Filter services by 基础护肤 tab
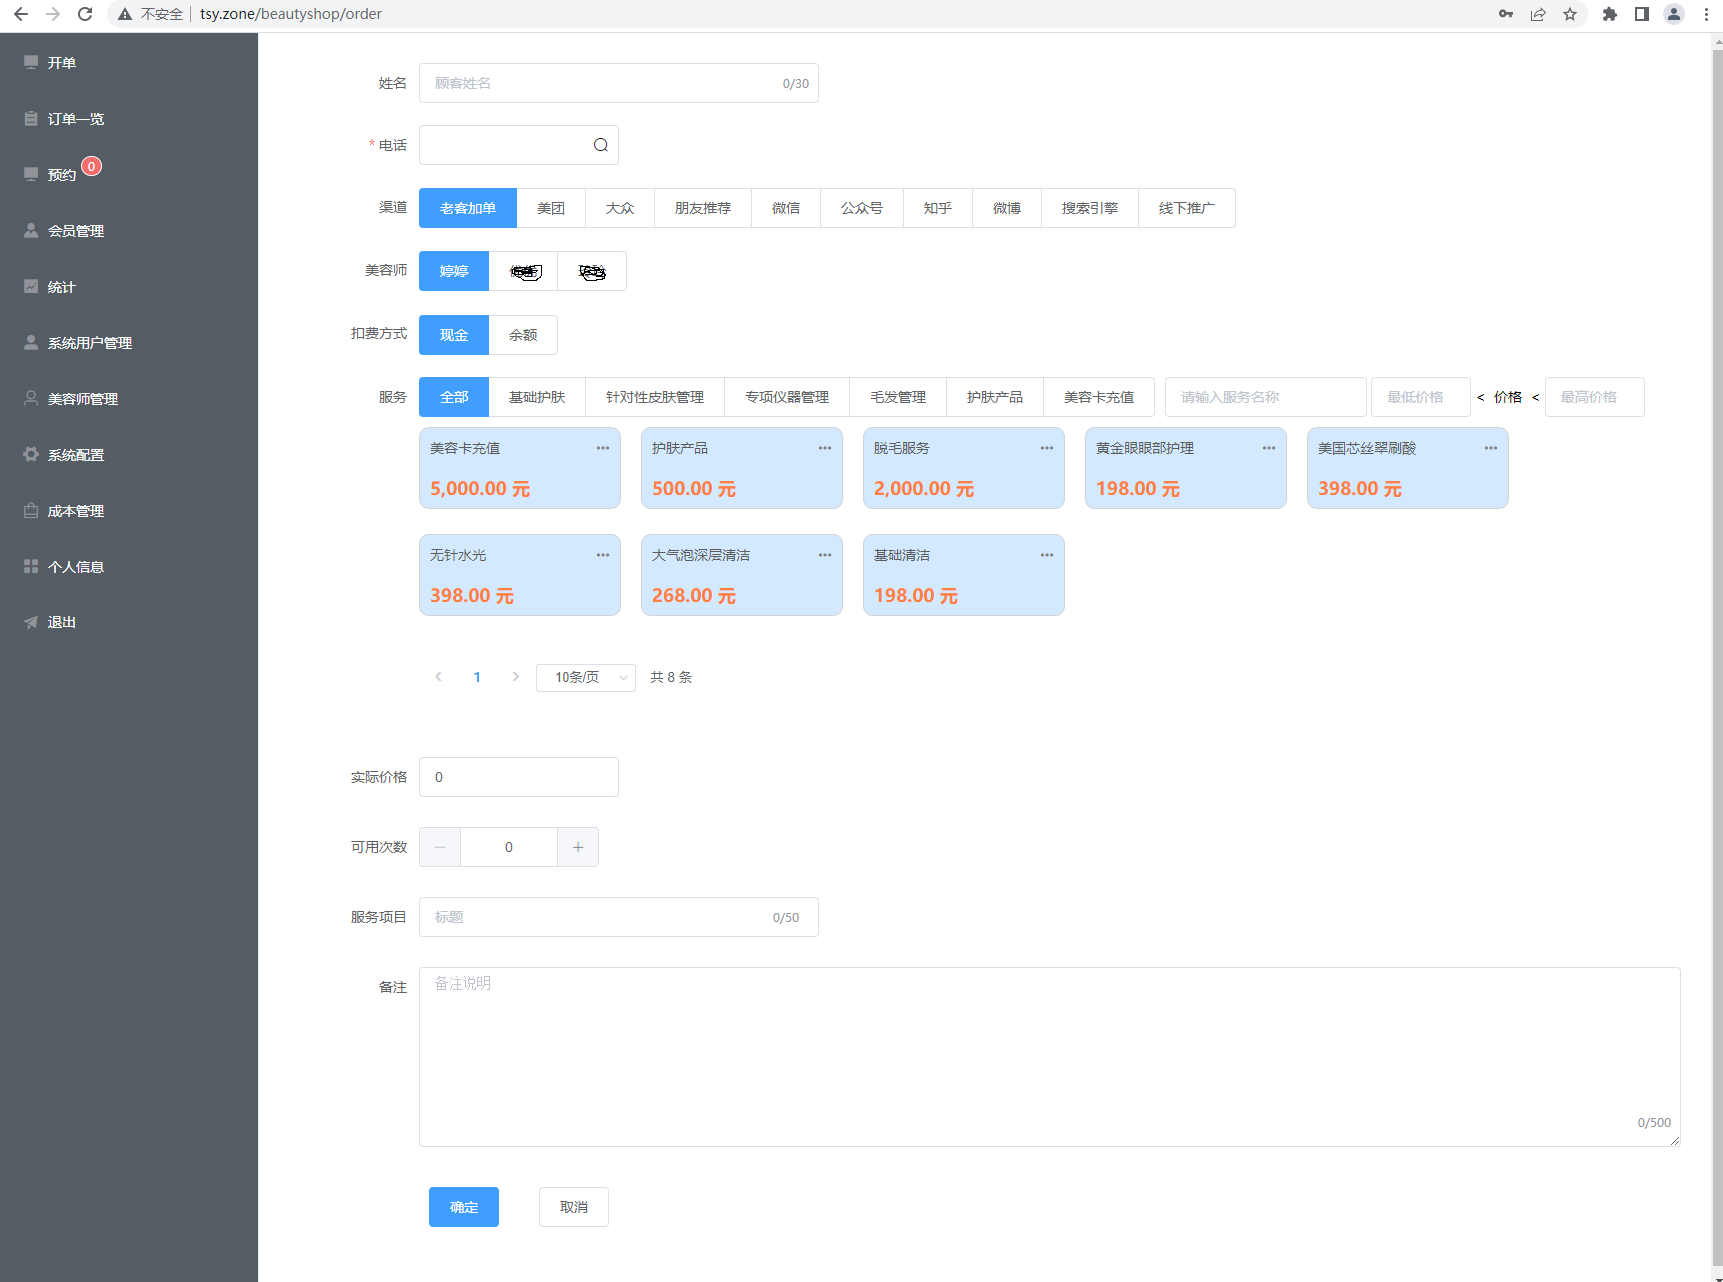 [537, 397]
